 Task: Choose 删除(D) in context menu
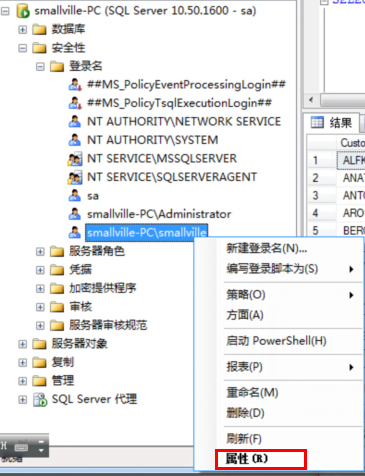click(x=279, y=413)
